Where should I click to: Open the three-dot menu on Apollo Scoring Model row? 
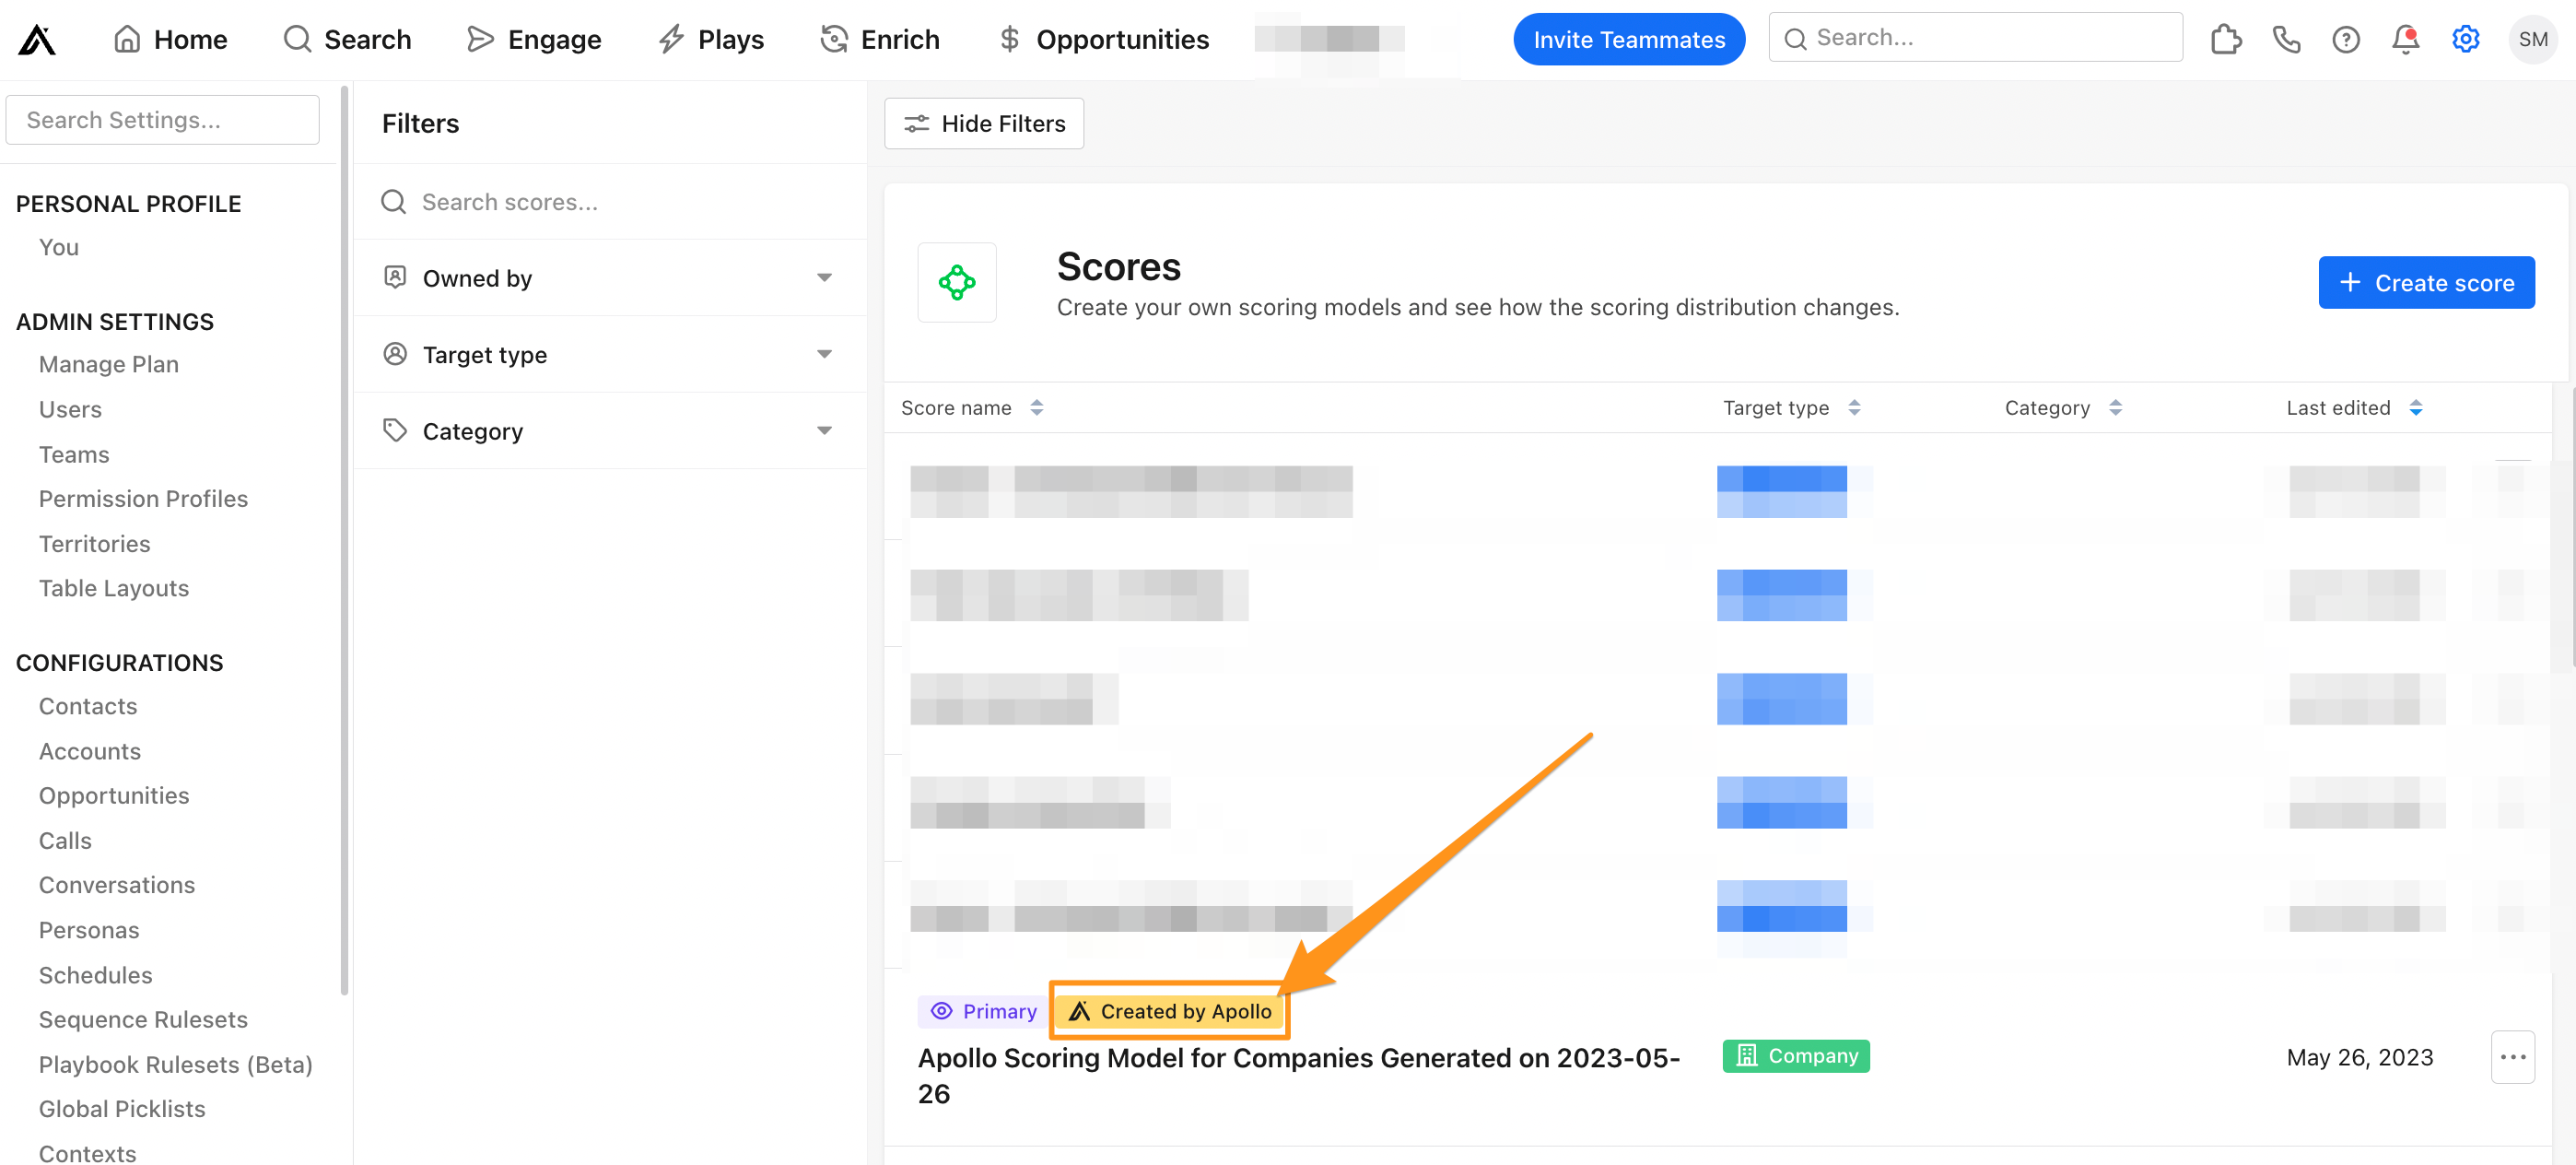pos(2514,1057)
